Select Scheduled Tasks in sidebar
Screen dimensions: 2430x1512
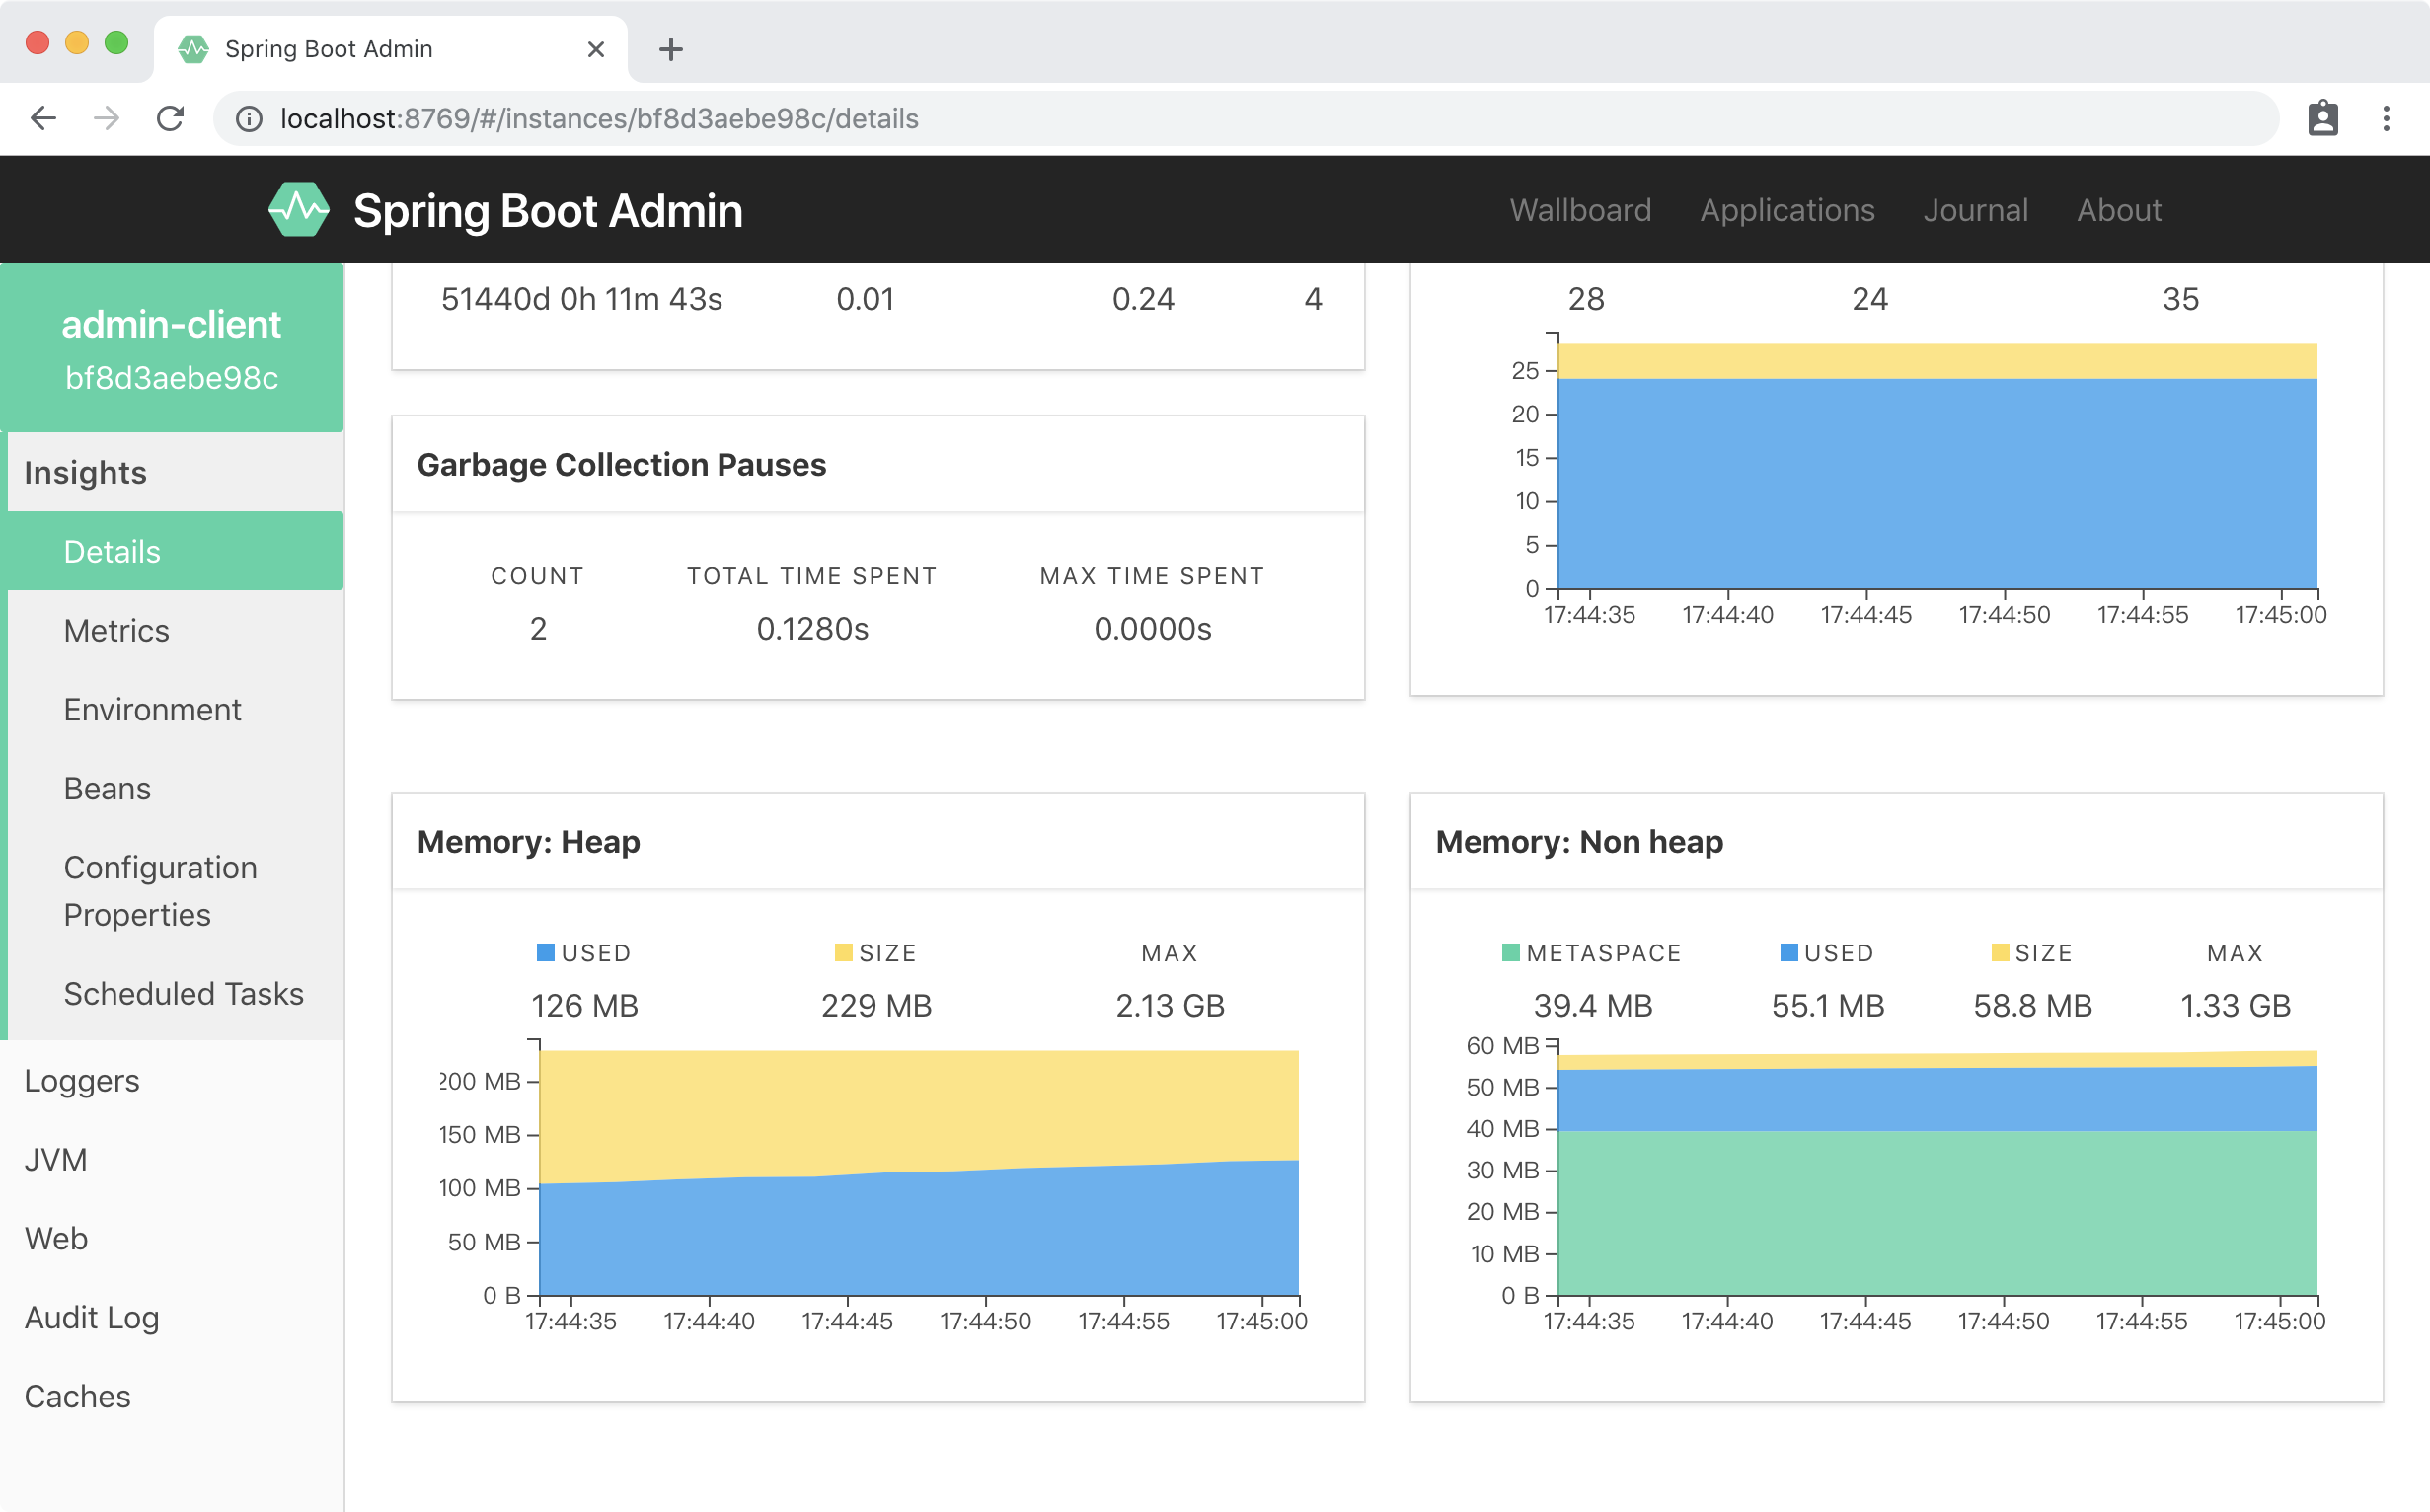[x=183, y=994]
